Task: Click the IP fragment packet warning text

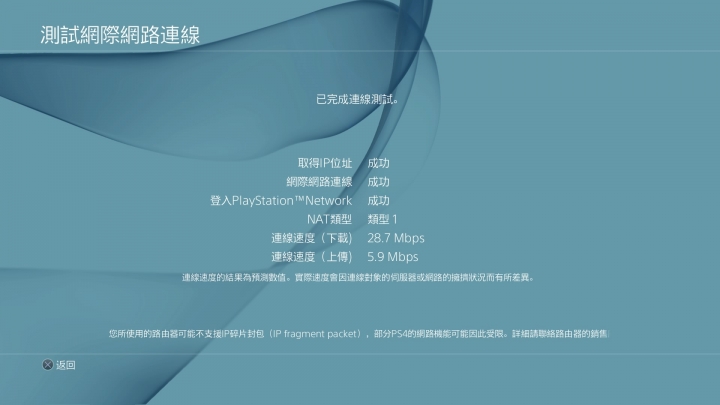Action: [359, 334]
